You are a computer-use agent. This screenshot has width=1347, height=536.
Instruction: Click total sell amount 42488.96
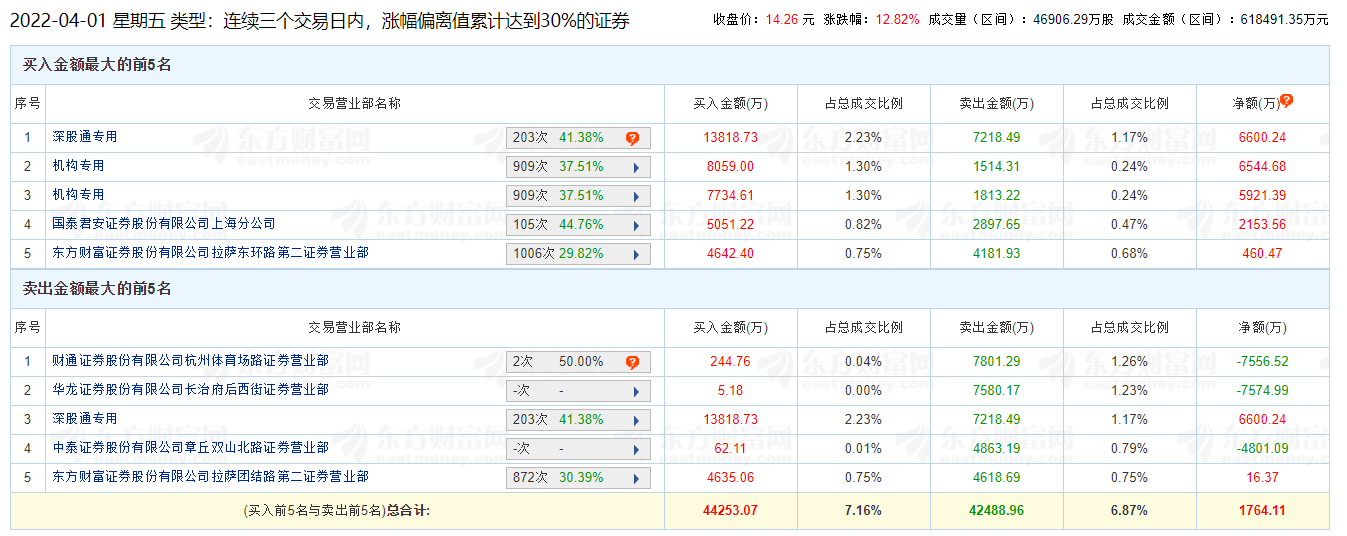[x=996, y=511]
